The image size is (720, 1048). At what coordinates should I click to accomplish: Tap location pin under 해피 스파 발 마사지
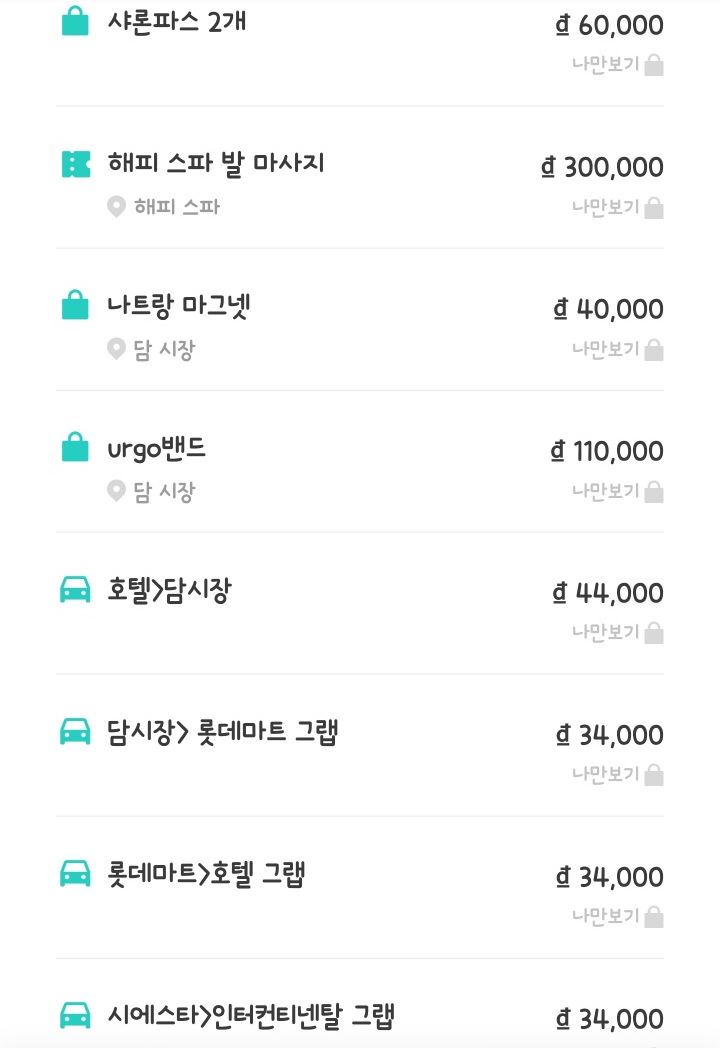tap(117, 208)
